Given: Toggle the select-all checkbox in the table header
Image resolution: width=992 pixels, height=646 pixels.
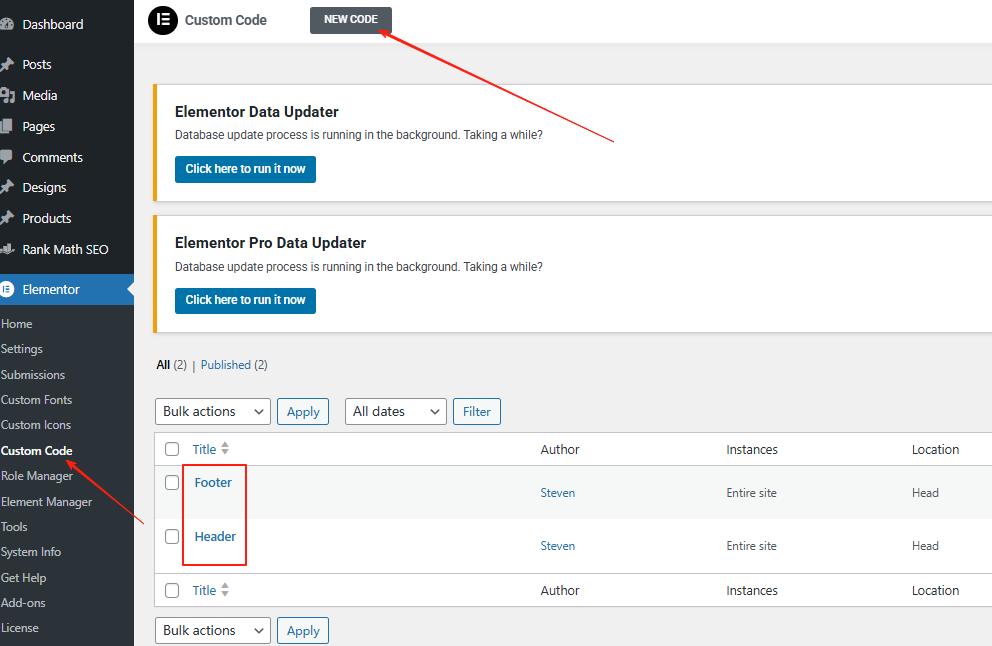Looking at the screenshot, I should point(172,449).
